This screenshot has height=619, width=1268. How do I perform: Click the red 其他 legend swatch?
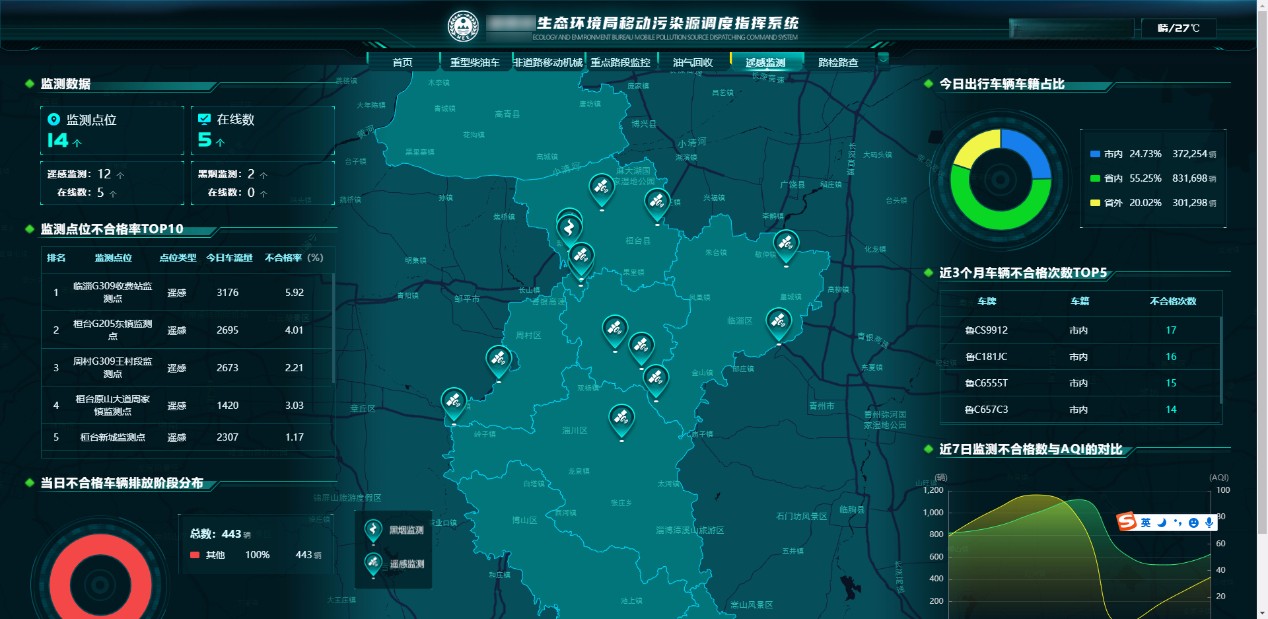194,555
